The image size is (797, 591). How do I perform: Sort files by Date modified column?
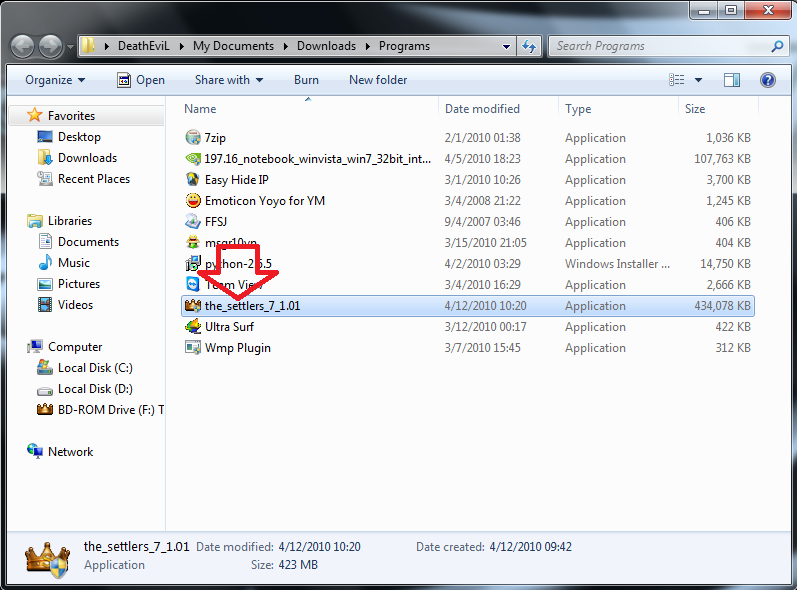(482, 109)
